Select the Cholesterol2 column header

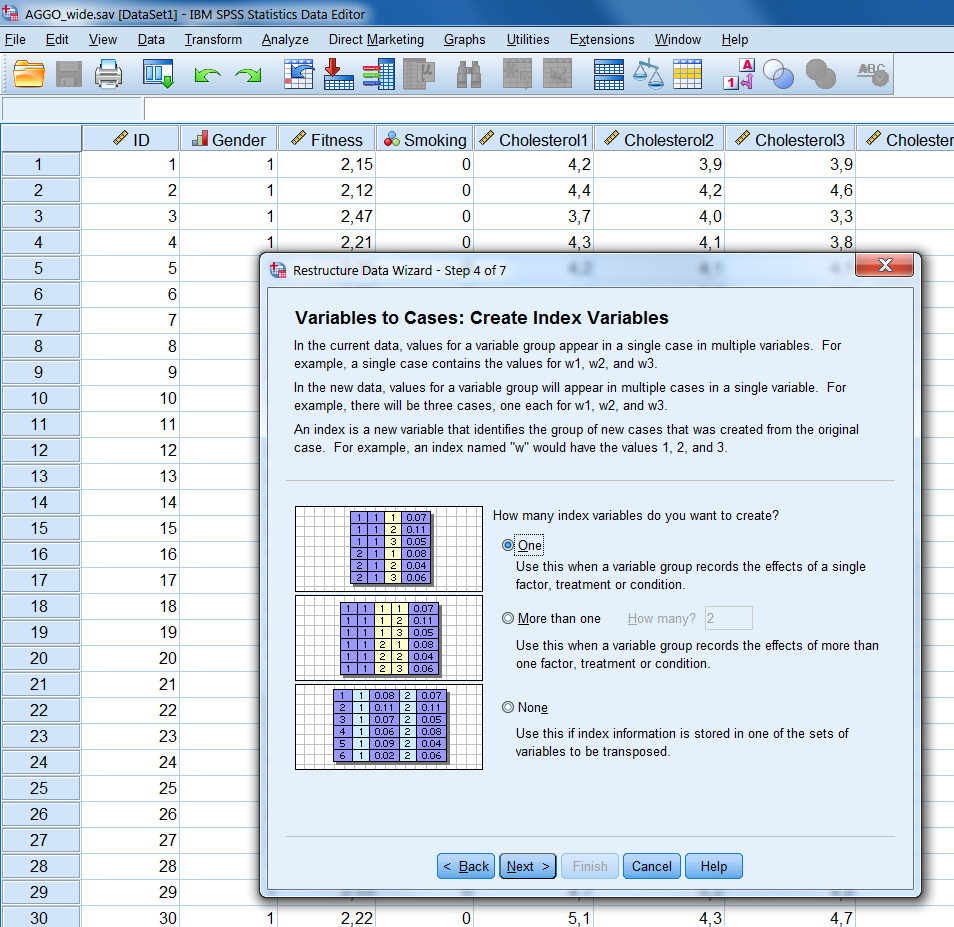[x=658, y=139]
